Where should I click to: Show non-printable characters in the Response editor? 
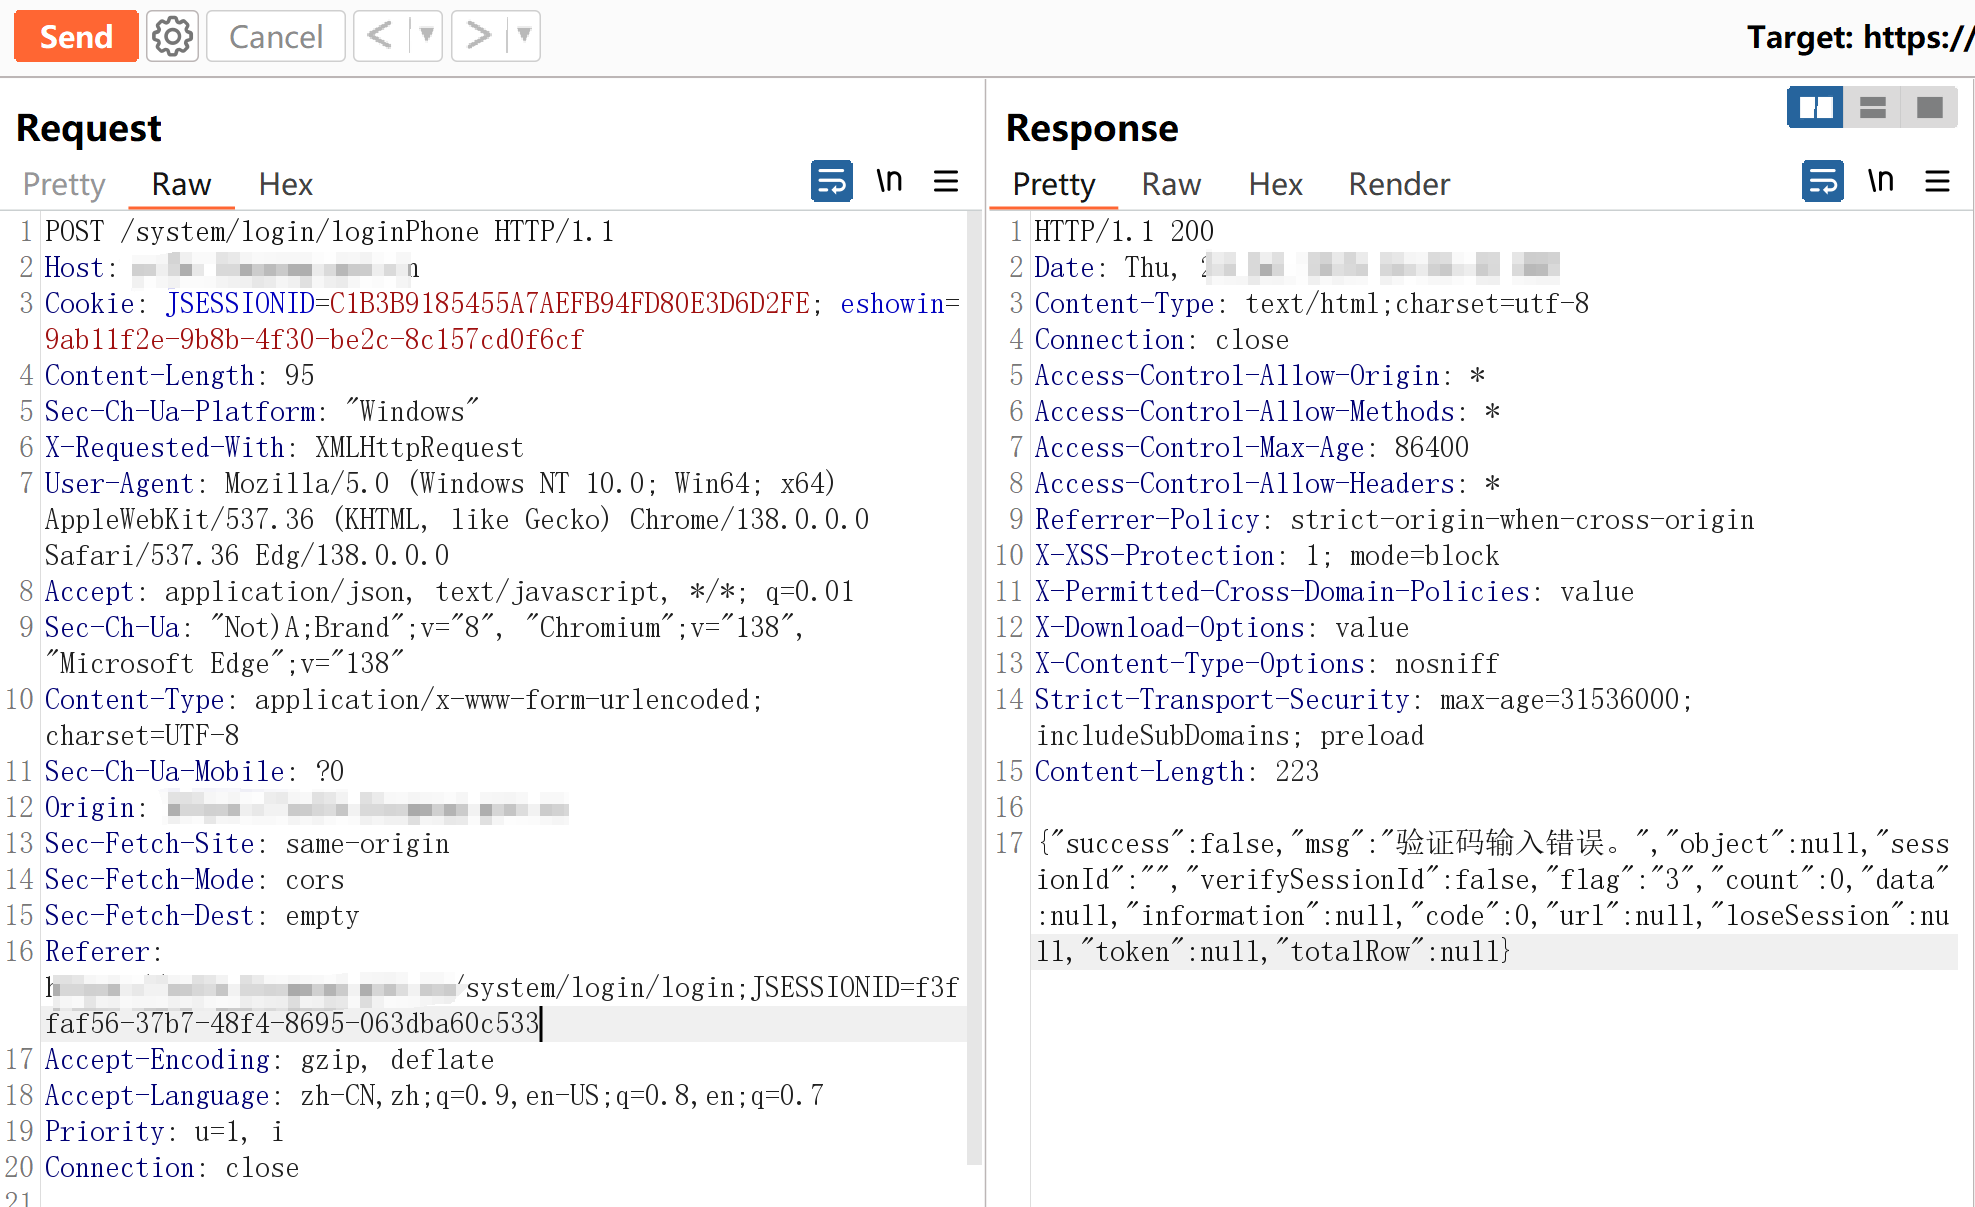point(1880,181)
